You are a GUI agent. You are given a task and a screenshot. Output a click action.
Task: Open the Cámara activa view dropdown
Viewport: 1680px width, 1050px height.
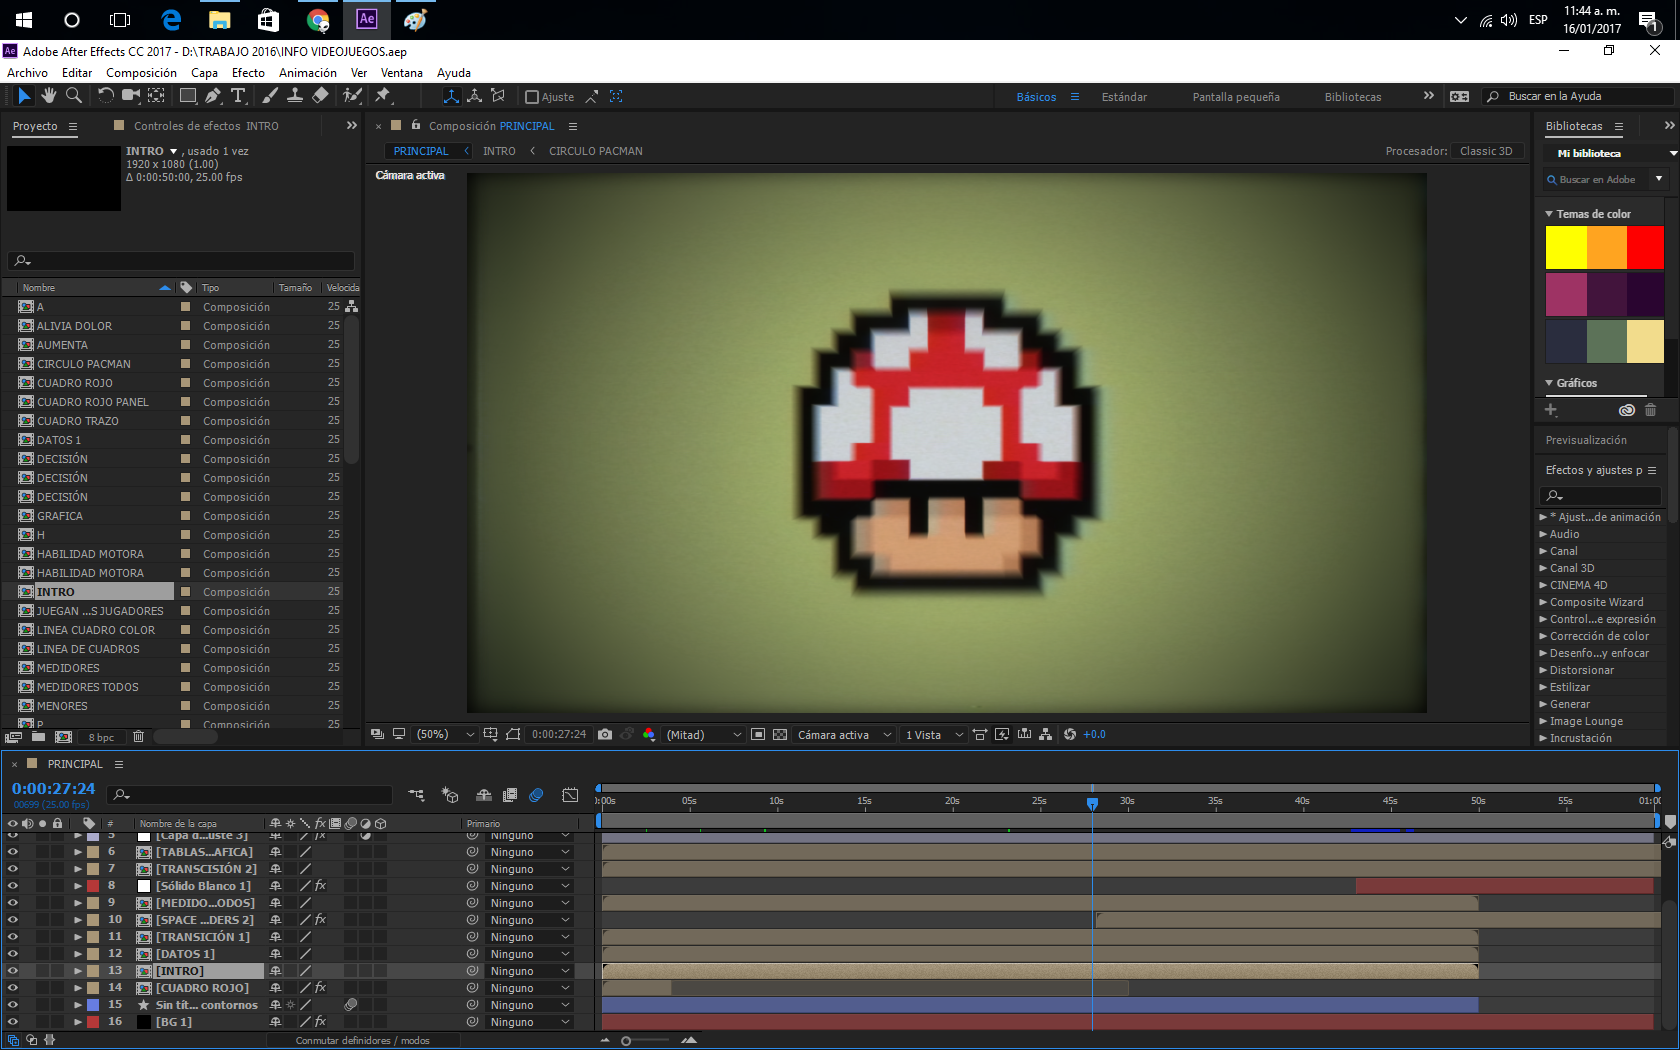tap(844, 734)
